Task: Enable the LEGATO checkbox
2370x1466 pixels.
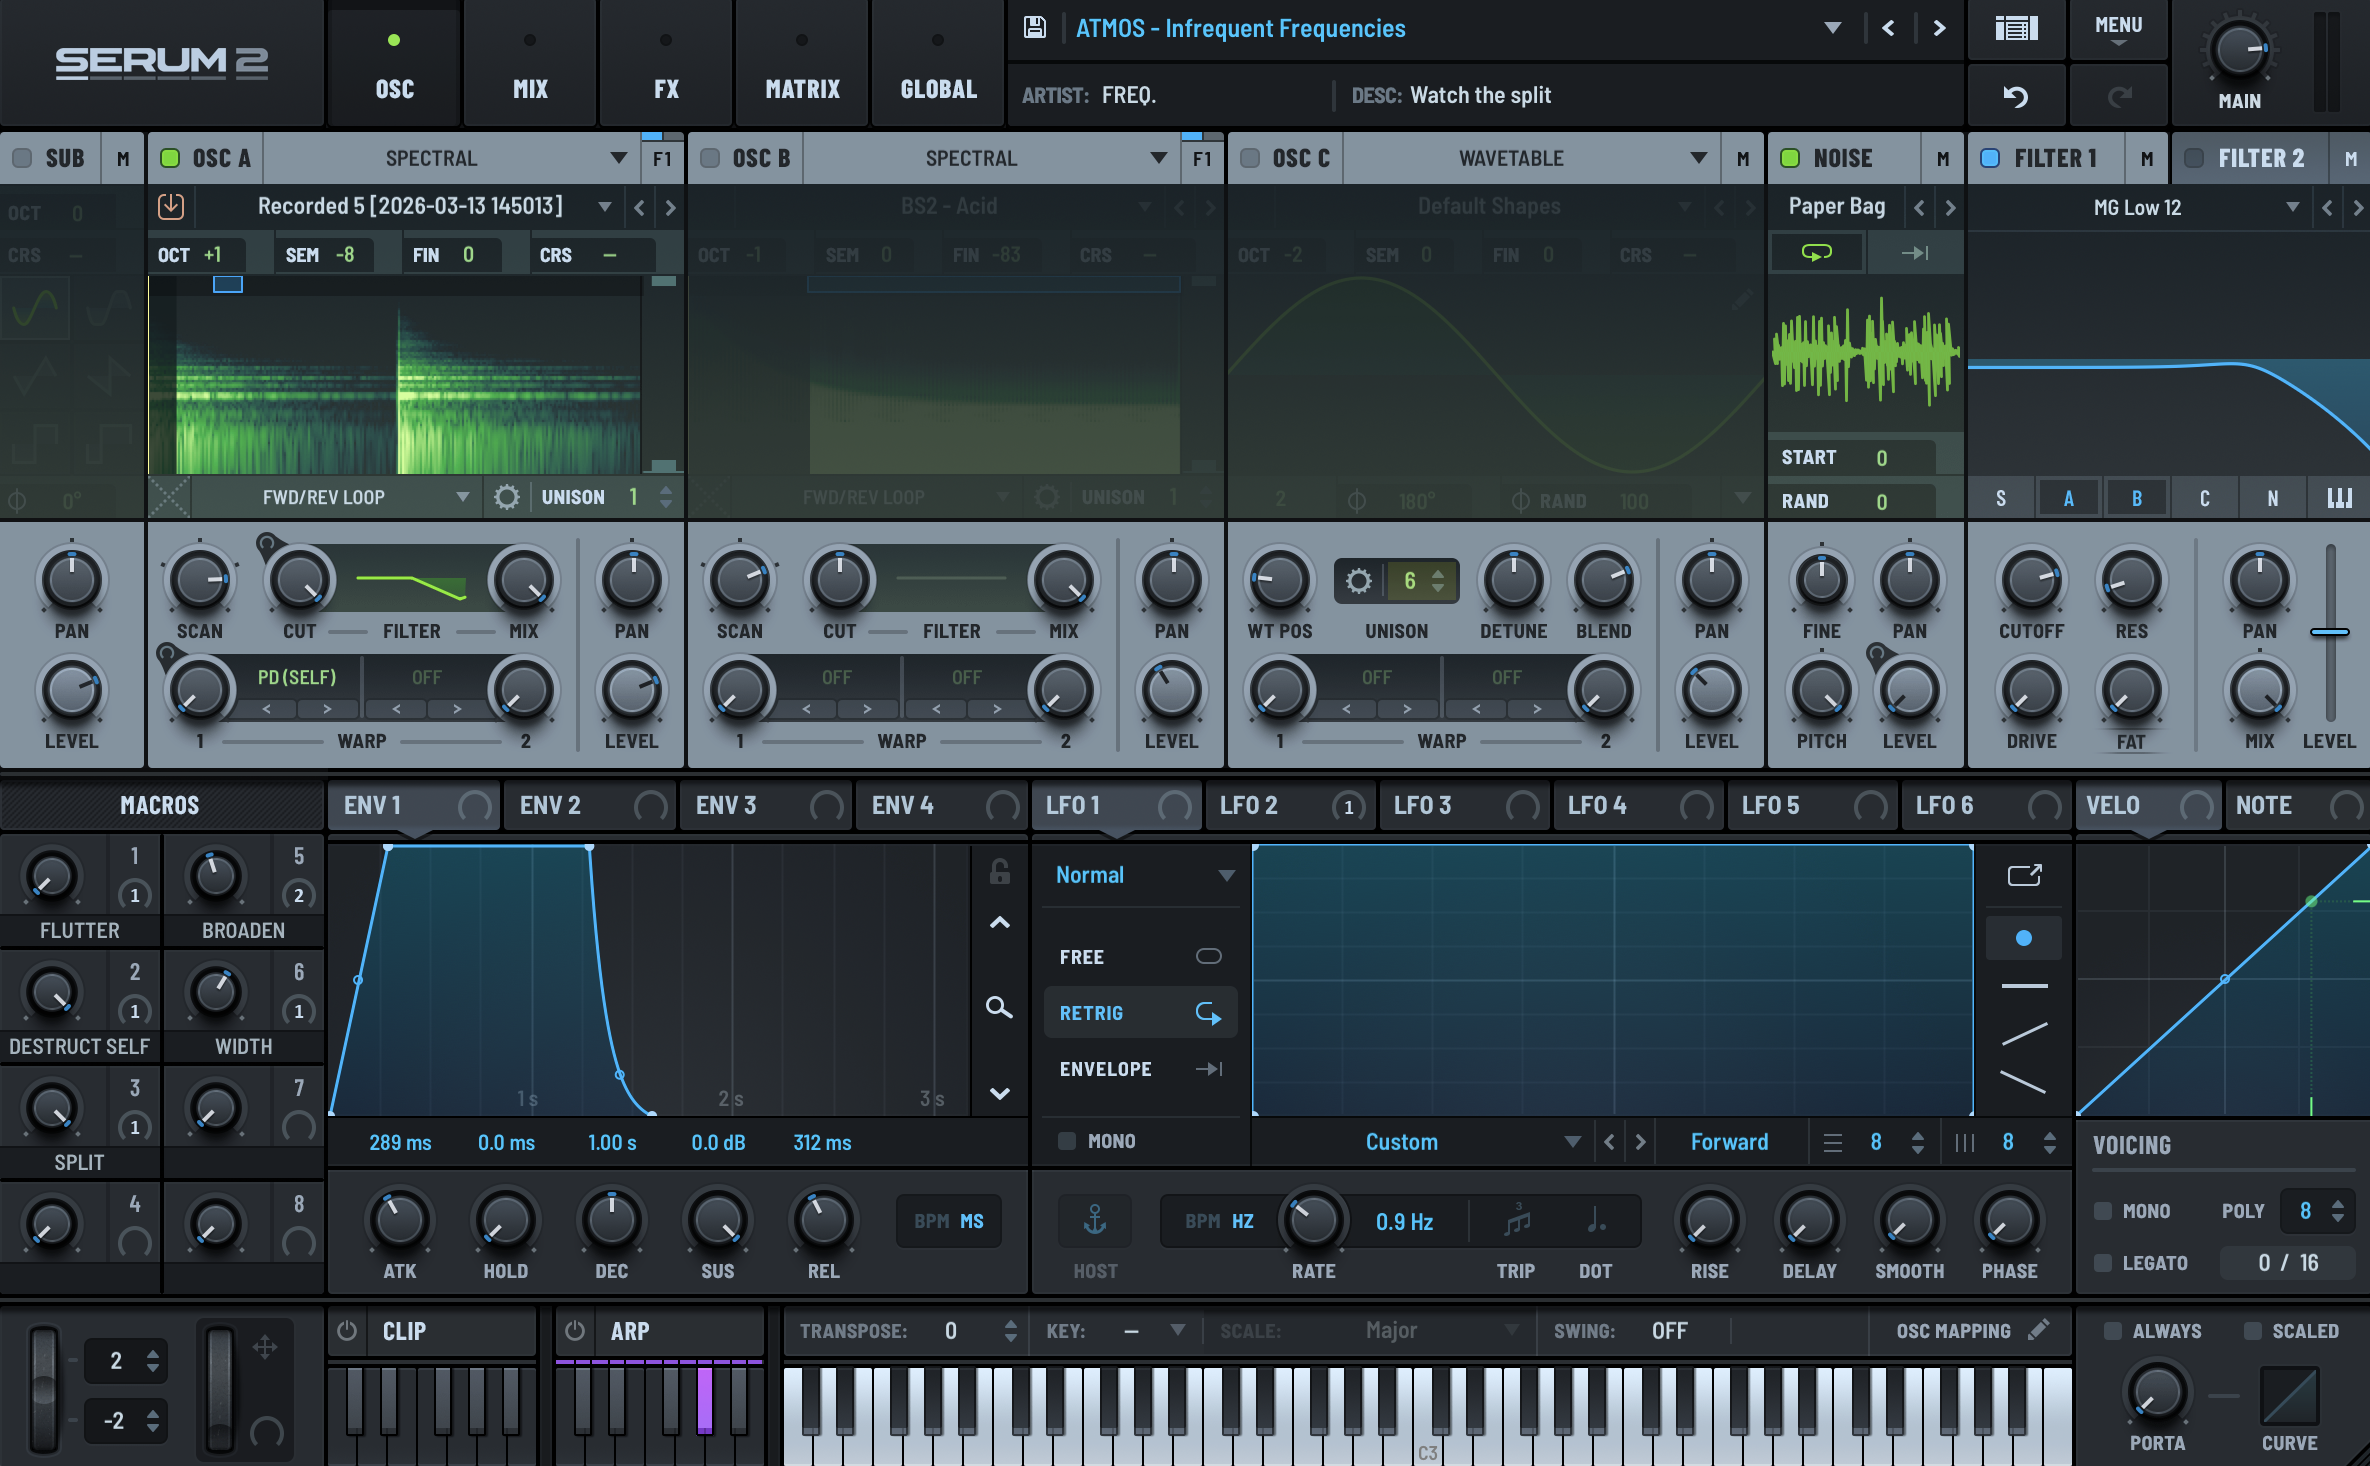Action: point(2103,1263)
